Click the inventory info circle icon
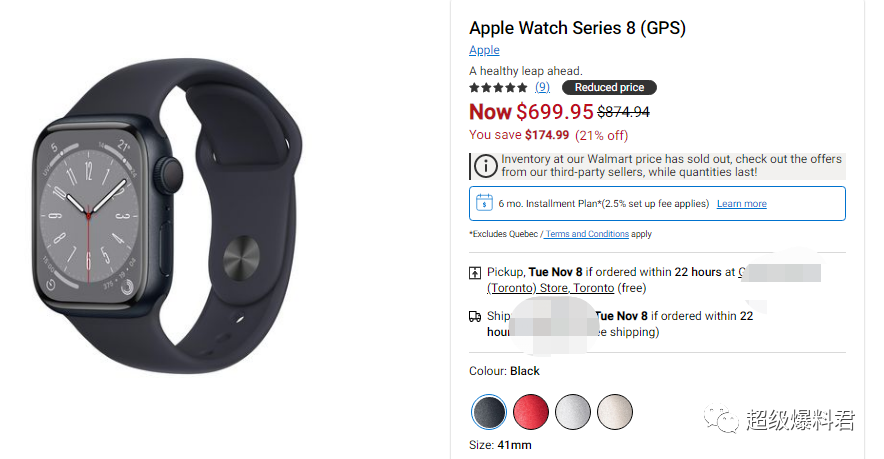Image resolution: width=884 pixels, height=459 pixels. pos(485,166)
